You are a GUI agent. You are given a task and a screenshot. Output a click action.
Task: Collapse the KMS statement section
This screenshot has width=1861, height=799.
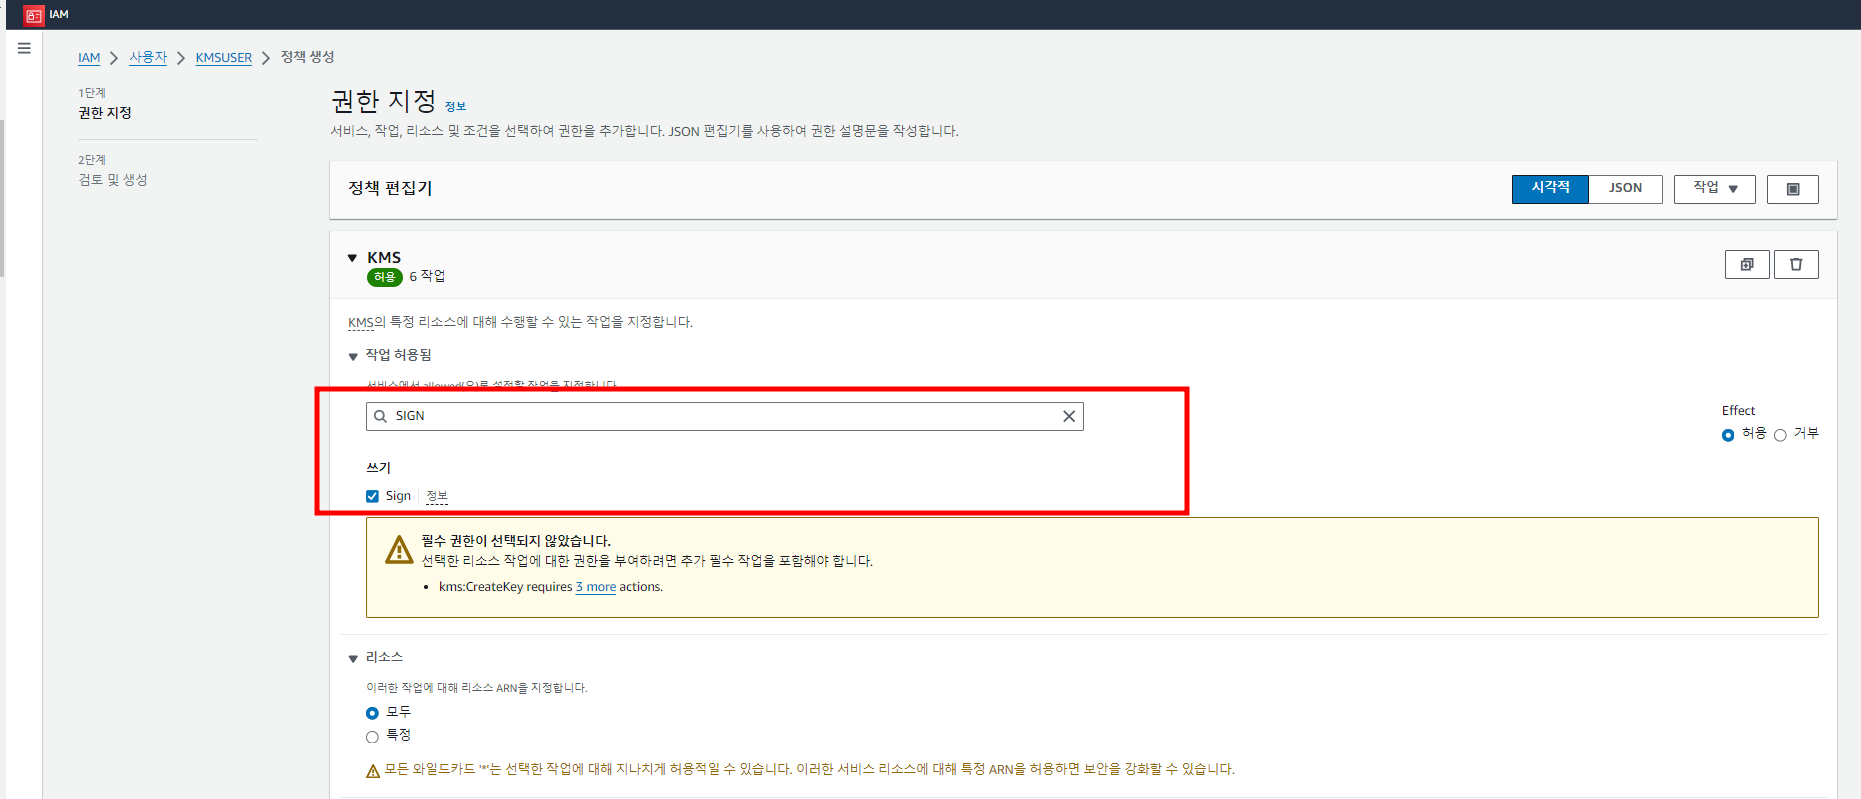[x=352, y=258]
